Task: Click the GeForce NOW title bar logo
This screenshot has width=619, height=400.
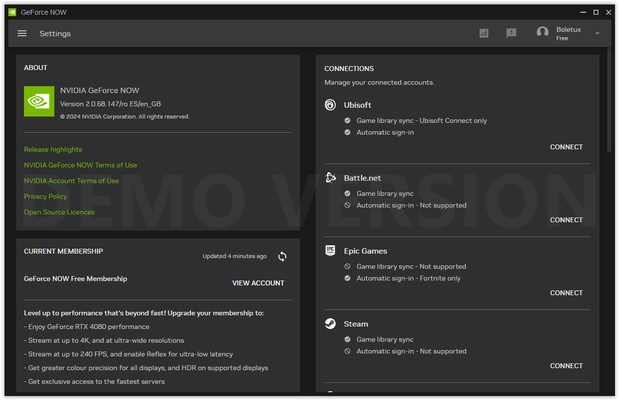Action: (12, 12)
